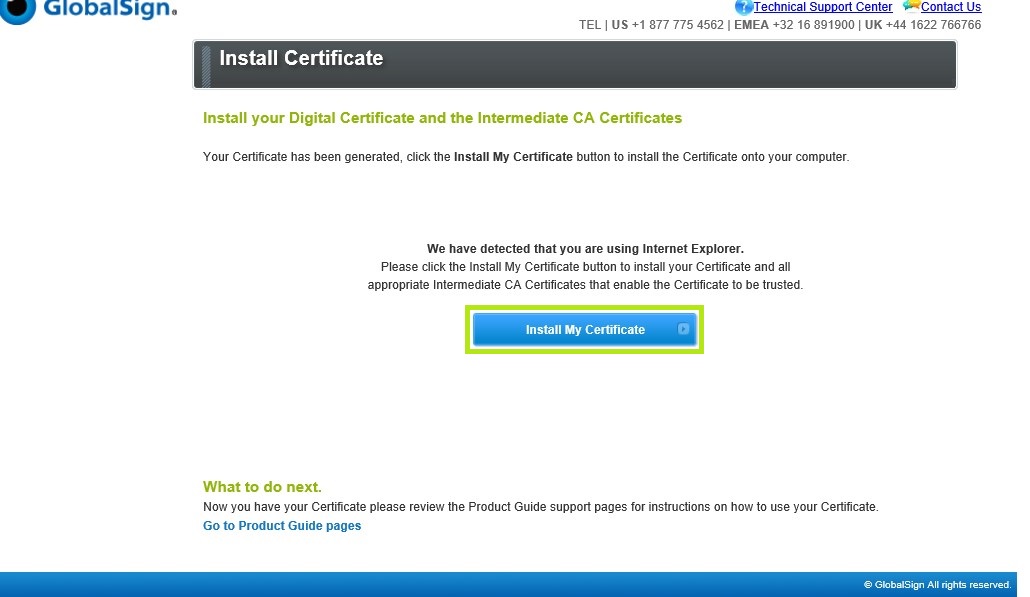1030x597 pixels.
Task: Open the Technical Support Center link
Action: pyautogui.click(x=823, y=7)
